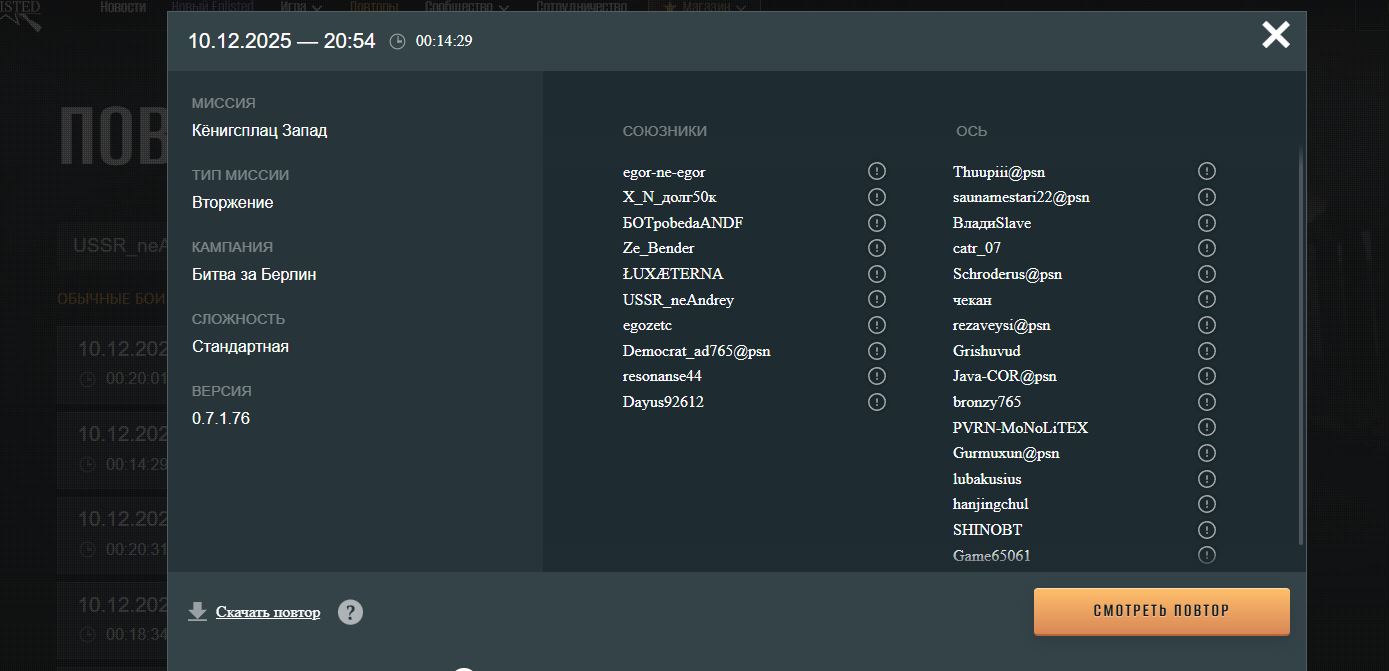Select the info icon beside PVRN-MoNoLiTEX
This screenshot has width=1389, height=671.
coord(1207,428)
